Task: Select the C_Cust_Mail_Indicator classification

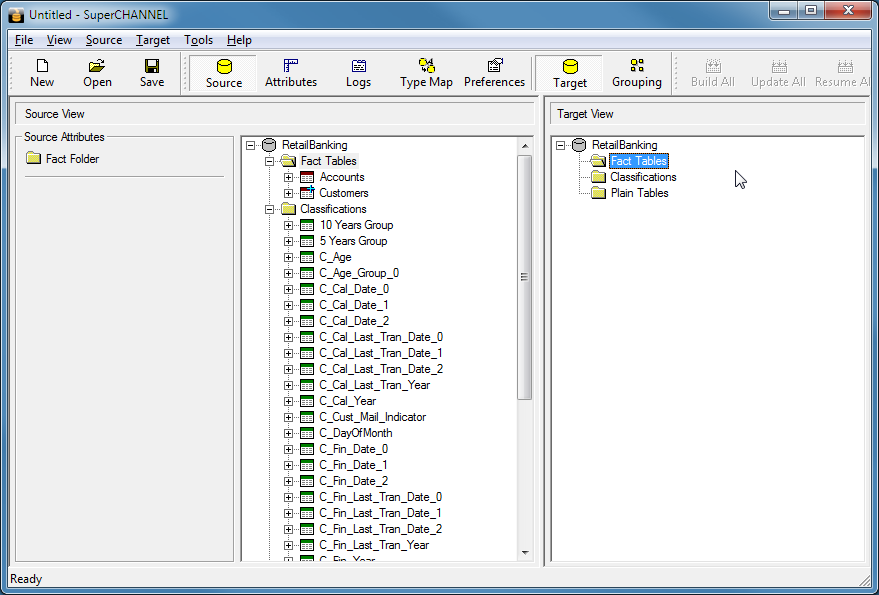Action: (x=372, y=417)
